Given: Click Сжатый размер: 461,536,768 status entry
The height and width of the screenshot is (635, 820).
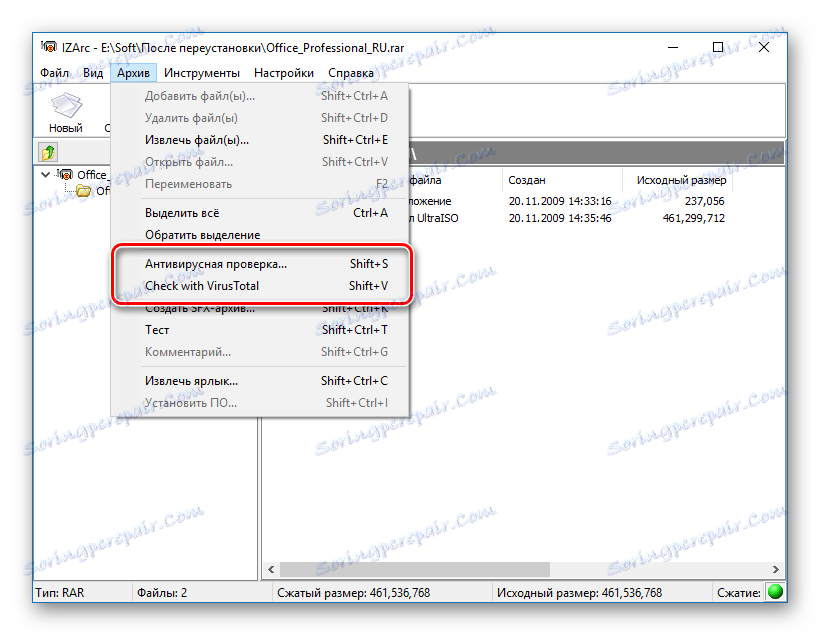Looking at the screenshot, I should click(354, 593).
